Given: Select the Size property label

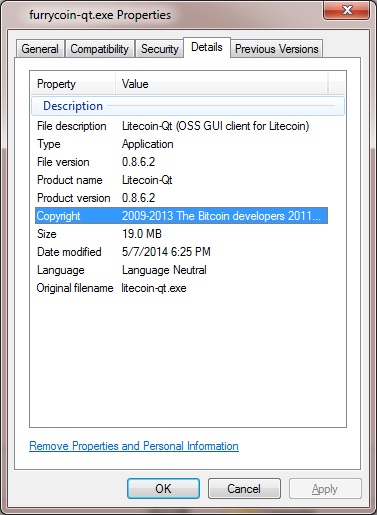Looking at the screenshot, I should pyautogui.click(x=47, y=234).
